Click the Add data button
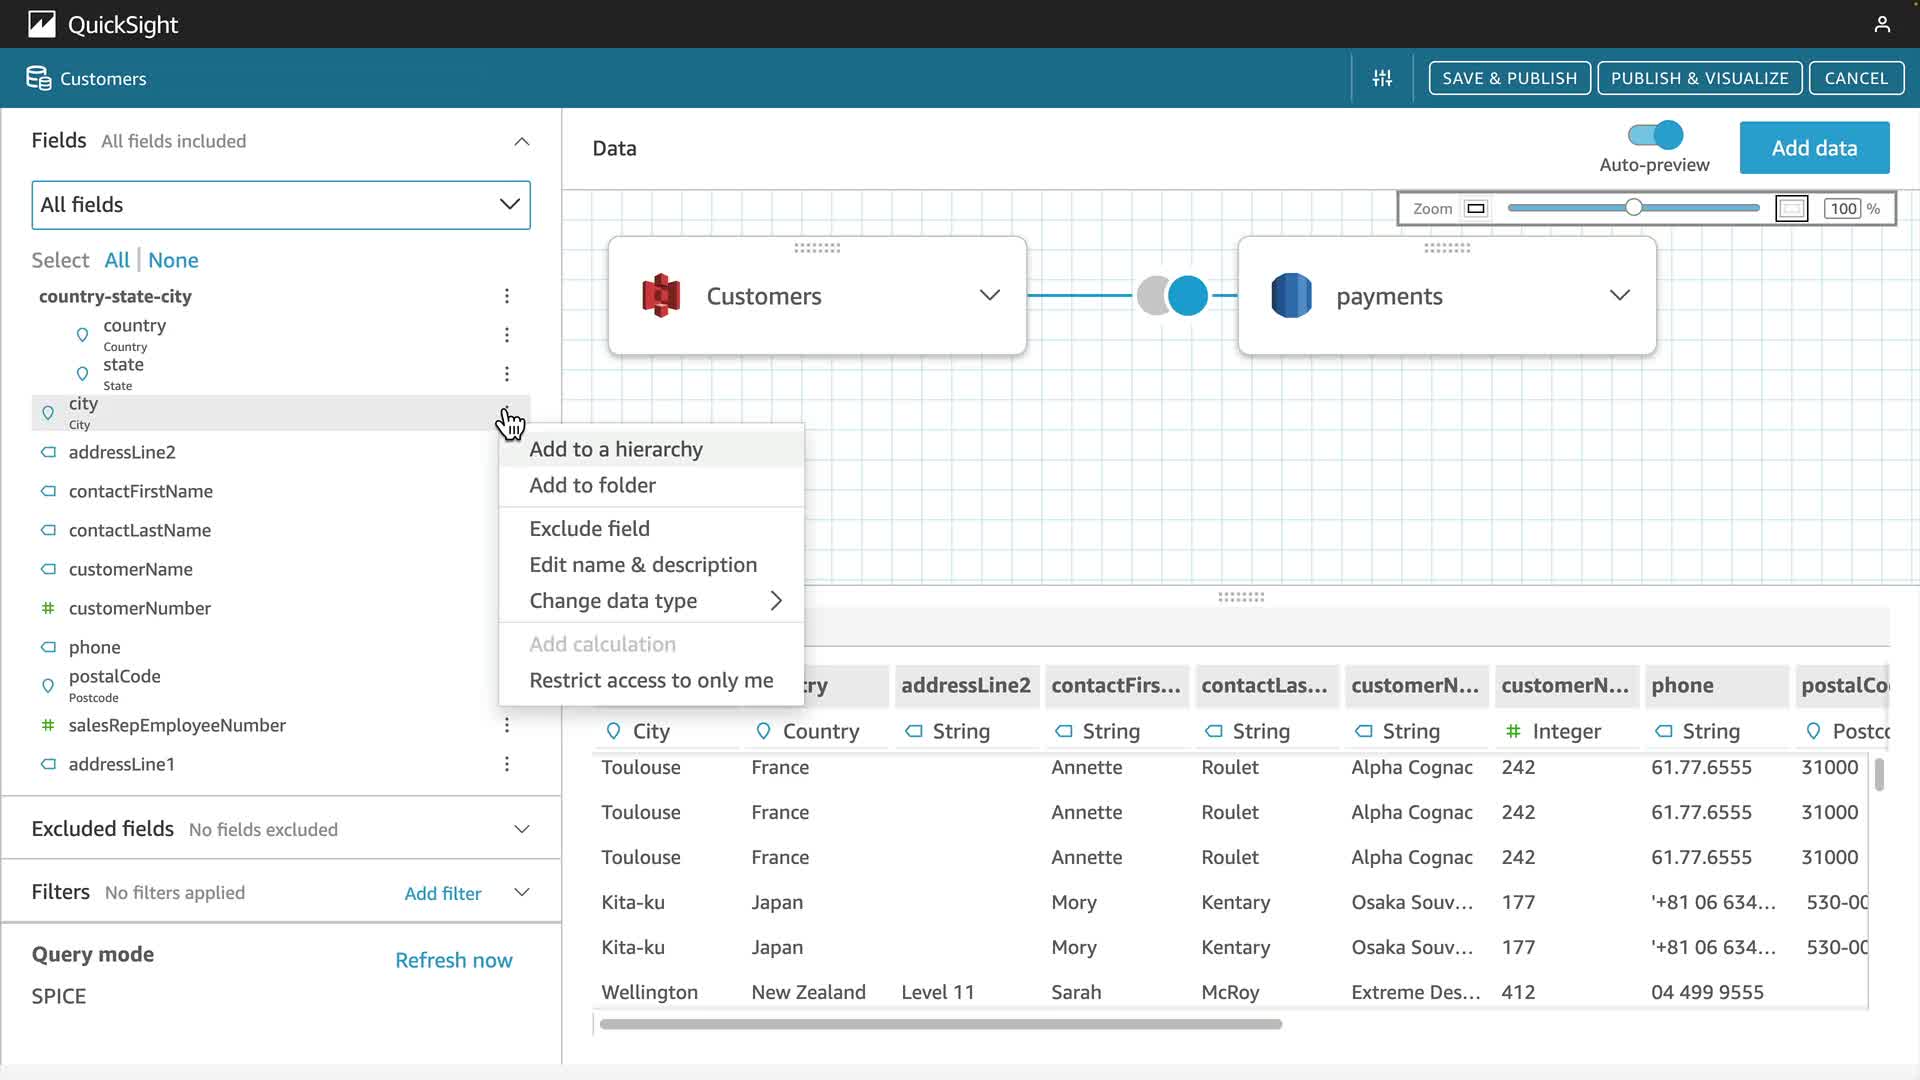This screenshot has height=1080, width=1920. click(x=1814, y=148)
